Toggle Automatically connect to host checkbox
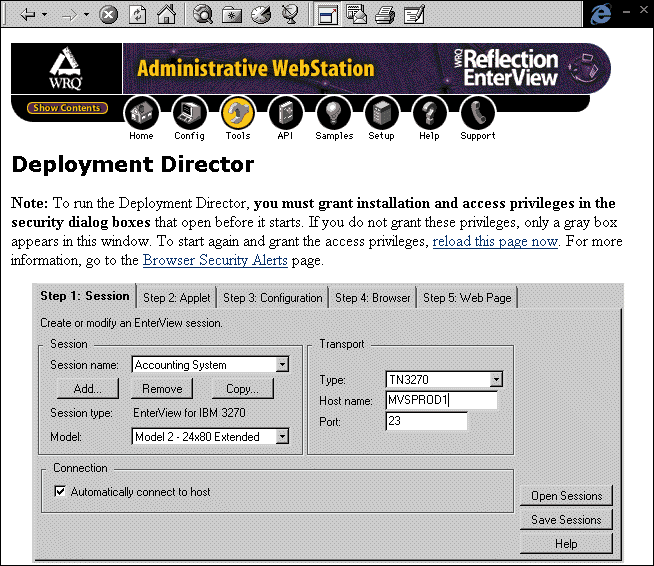Screen dimensions: 654x566 tap(60, 491)
